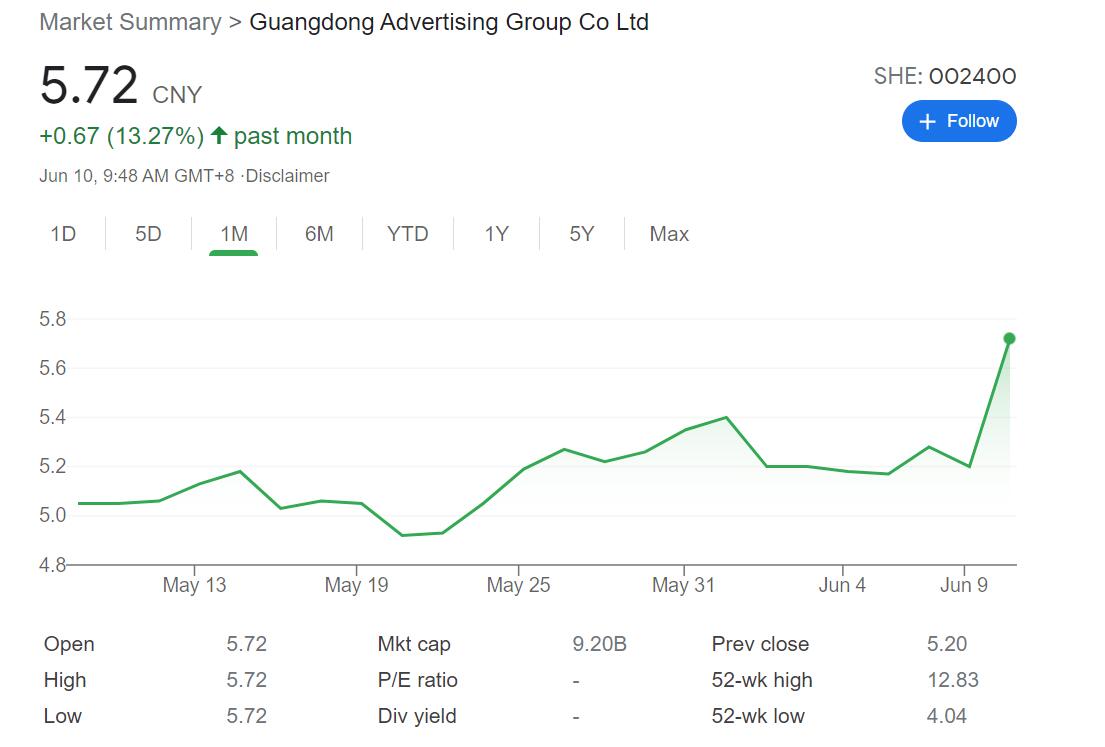Show the 6M chart range
The width and height of the screenshot is (1105, 747).
[x=319, y=234]
